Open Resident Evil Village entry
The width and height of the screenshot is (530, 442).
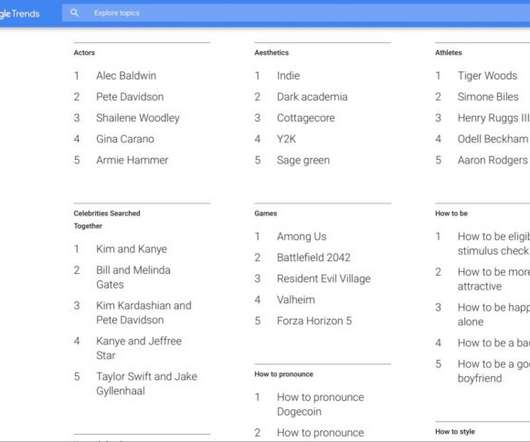[323, 279]
